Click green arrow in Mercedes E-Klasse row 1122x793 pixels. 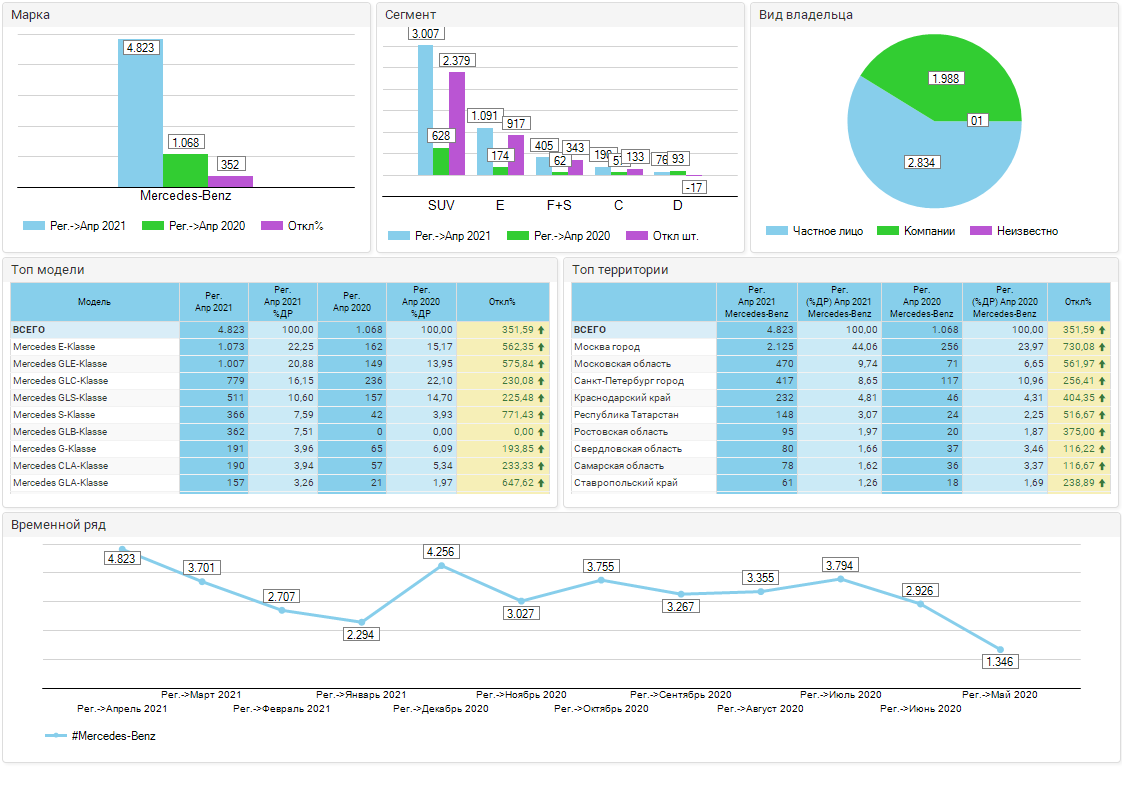click(541, 347)
